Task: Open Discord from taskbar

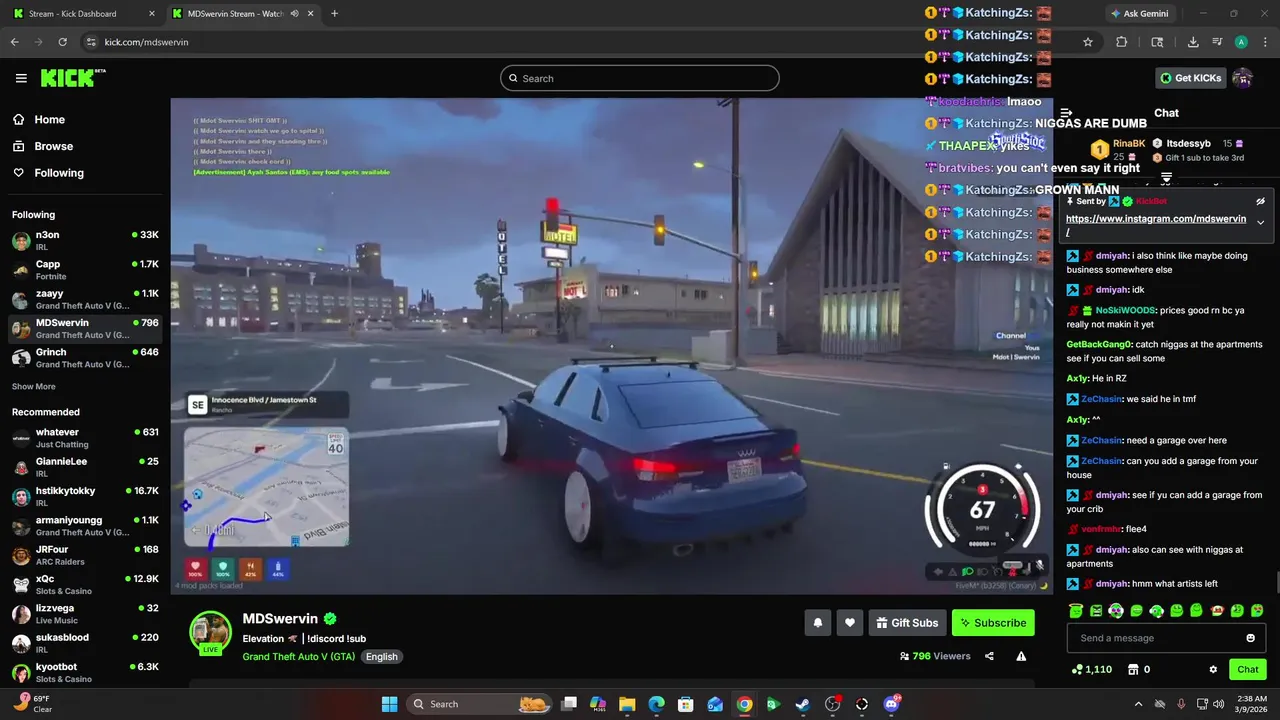Action: [891, 704]
